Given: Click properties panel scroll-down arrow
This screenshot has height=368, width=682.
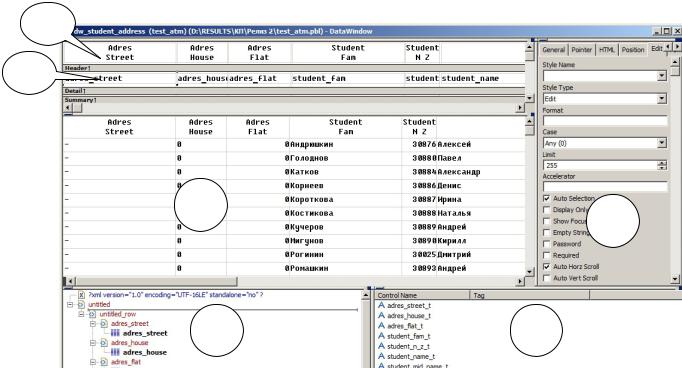Looking at the screenshot, I should [x=675, y=278].
